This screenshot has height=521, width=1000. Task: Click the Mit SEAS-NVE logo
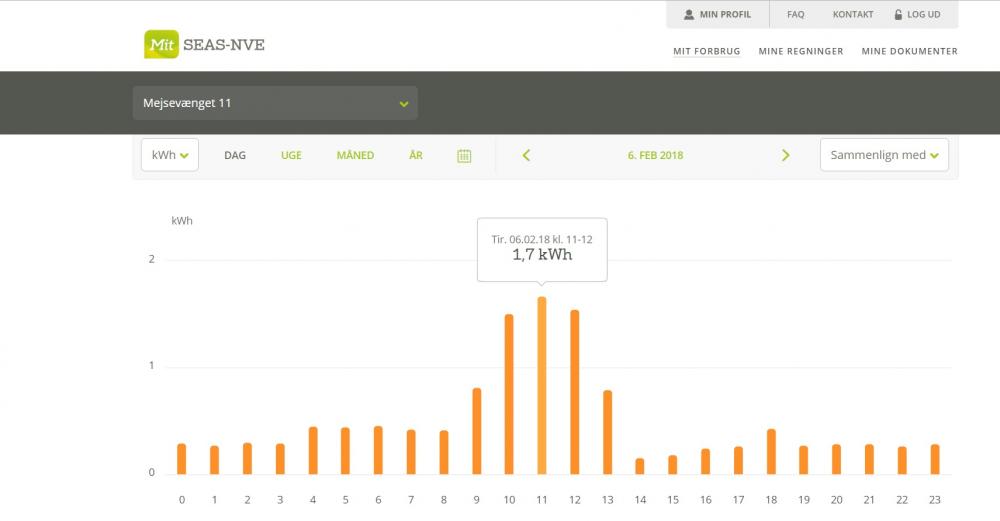click(x=204, y=44)
